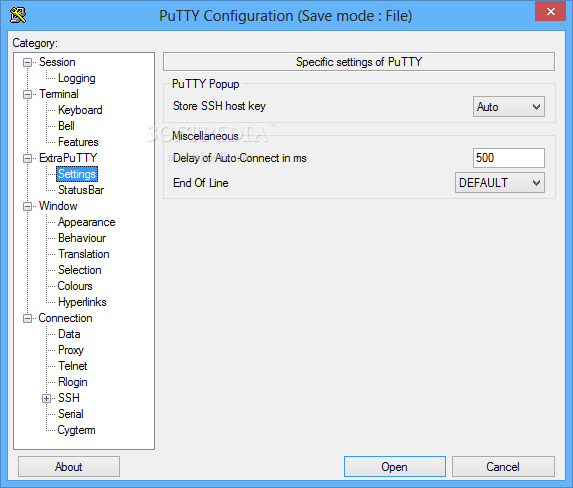The width and height of the screenshot is (573, 488).
Task: Collapse the ExtraPuTTY tree node
Action: (x=27, y=158)
